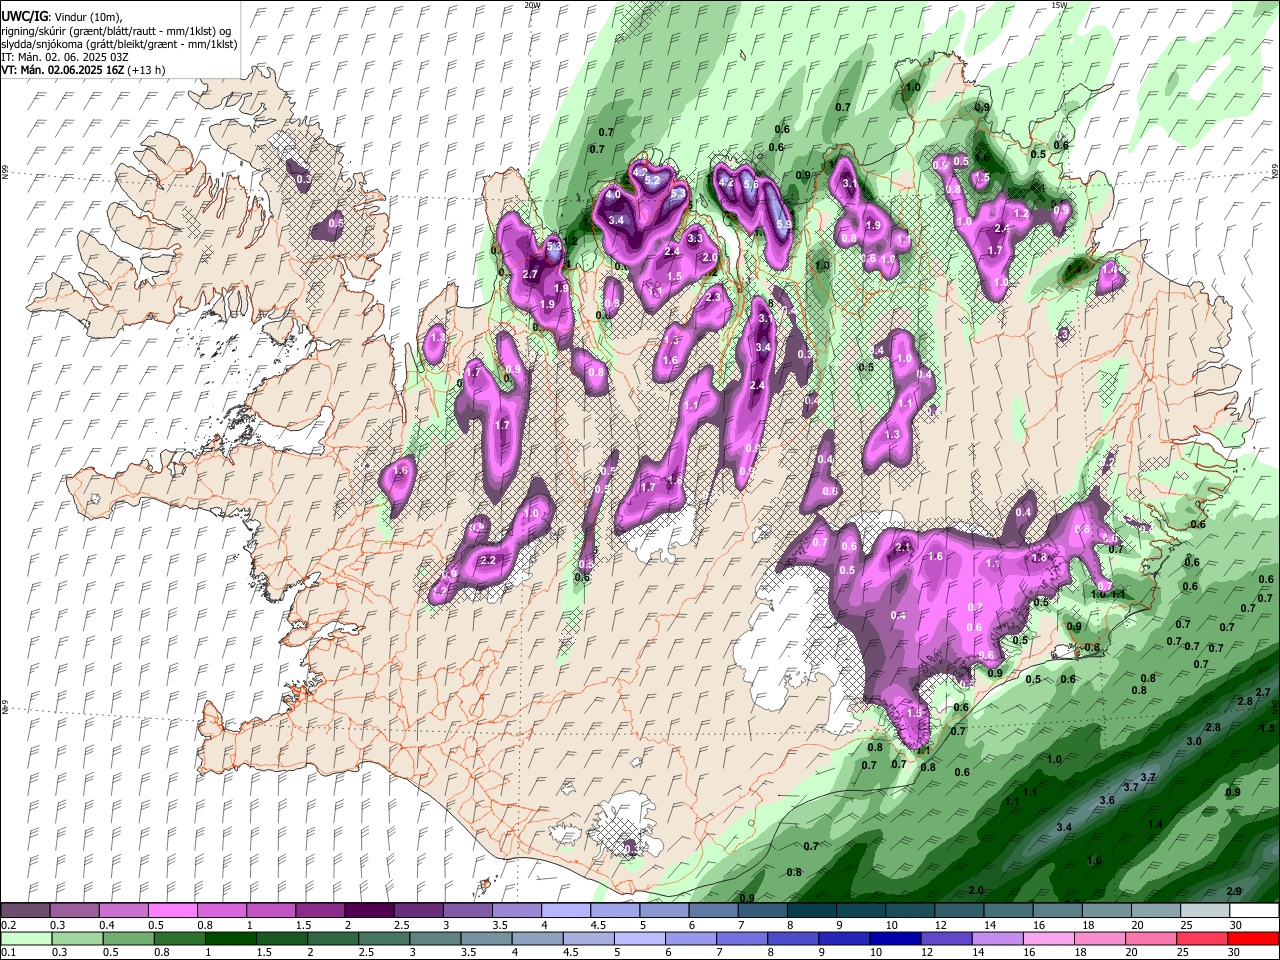Screen dimensions: 1280x960
Task: Select the '3.3' snowfall value on the map
Action: (x=696, y=239)
